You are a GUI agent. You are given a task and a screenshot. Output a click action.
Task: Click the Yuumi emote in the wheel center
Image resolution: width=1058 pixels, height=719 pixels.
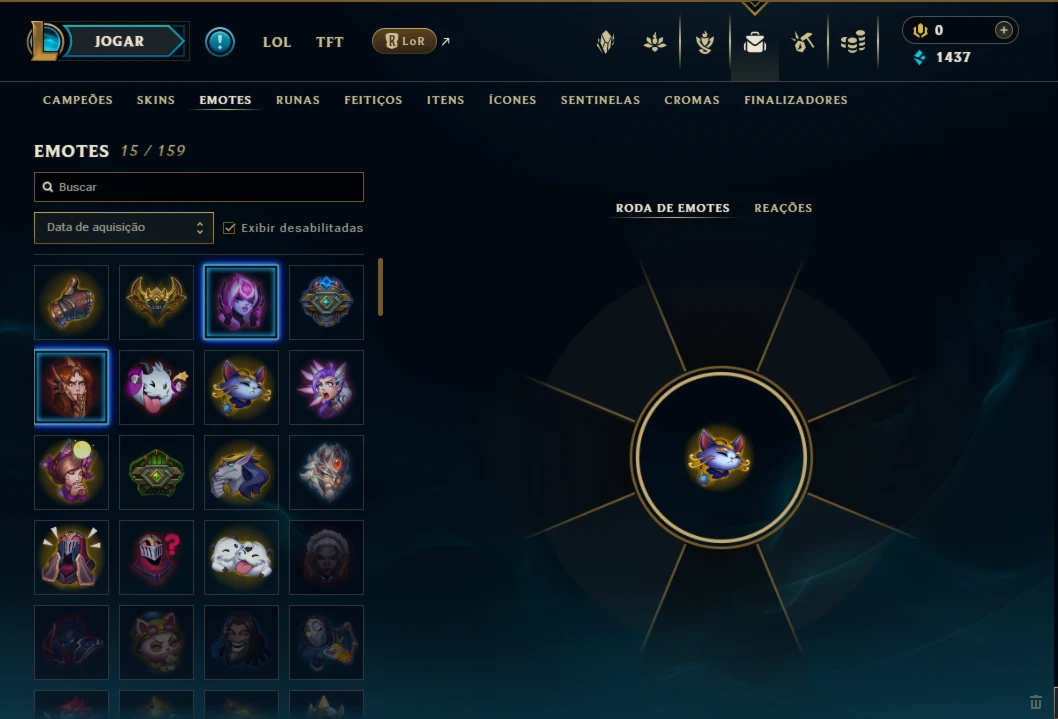click(719, 457)
